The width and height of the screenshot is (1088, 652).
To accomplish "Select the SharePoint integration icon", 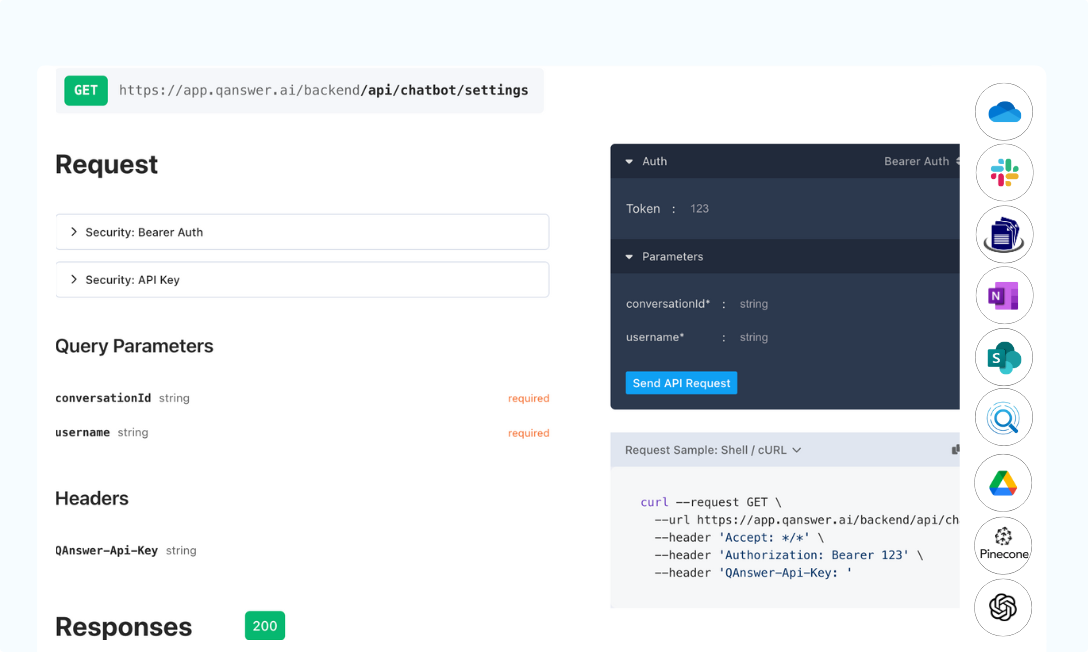I will [1003, 357].
